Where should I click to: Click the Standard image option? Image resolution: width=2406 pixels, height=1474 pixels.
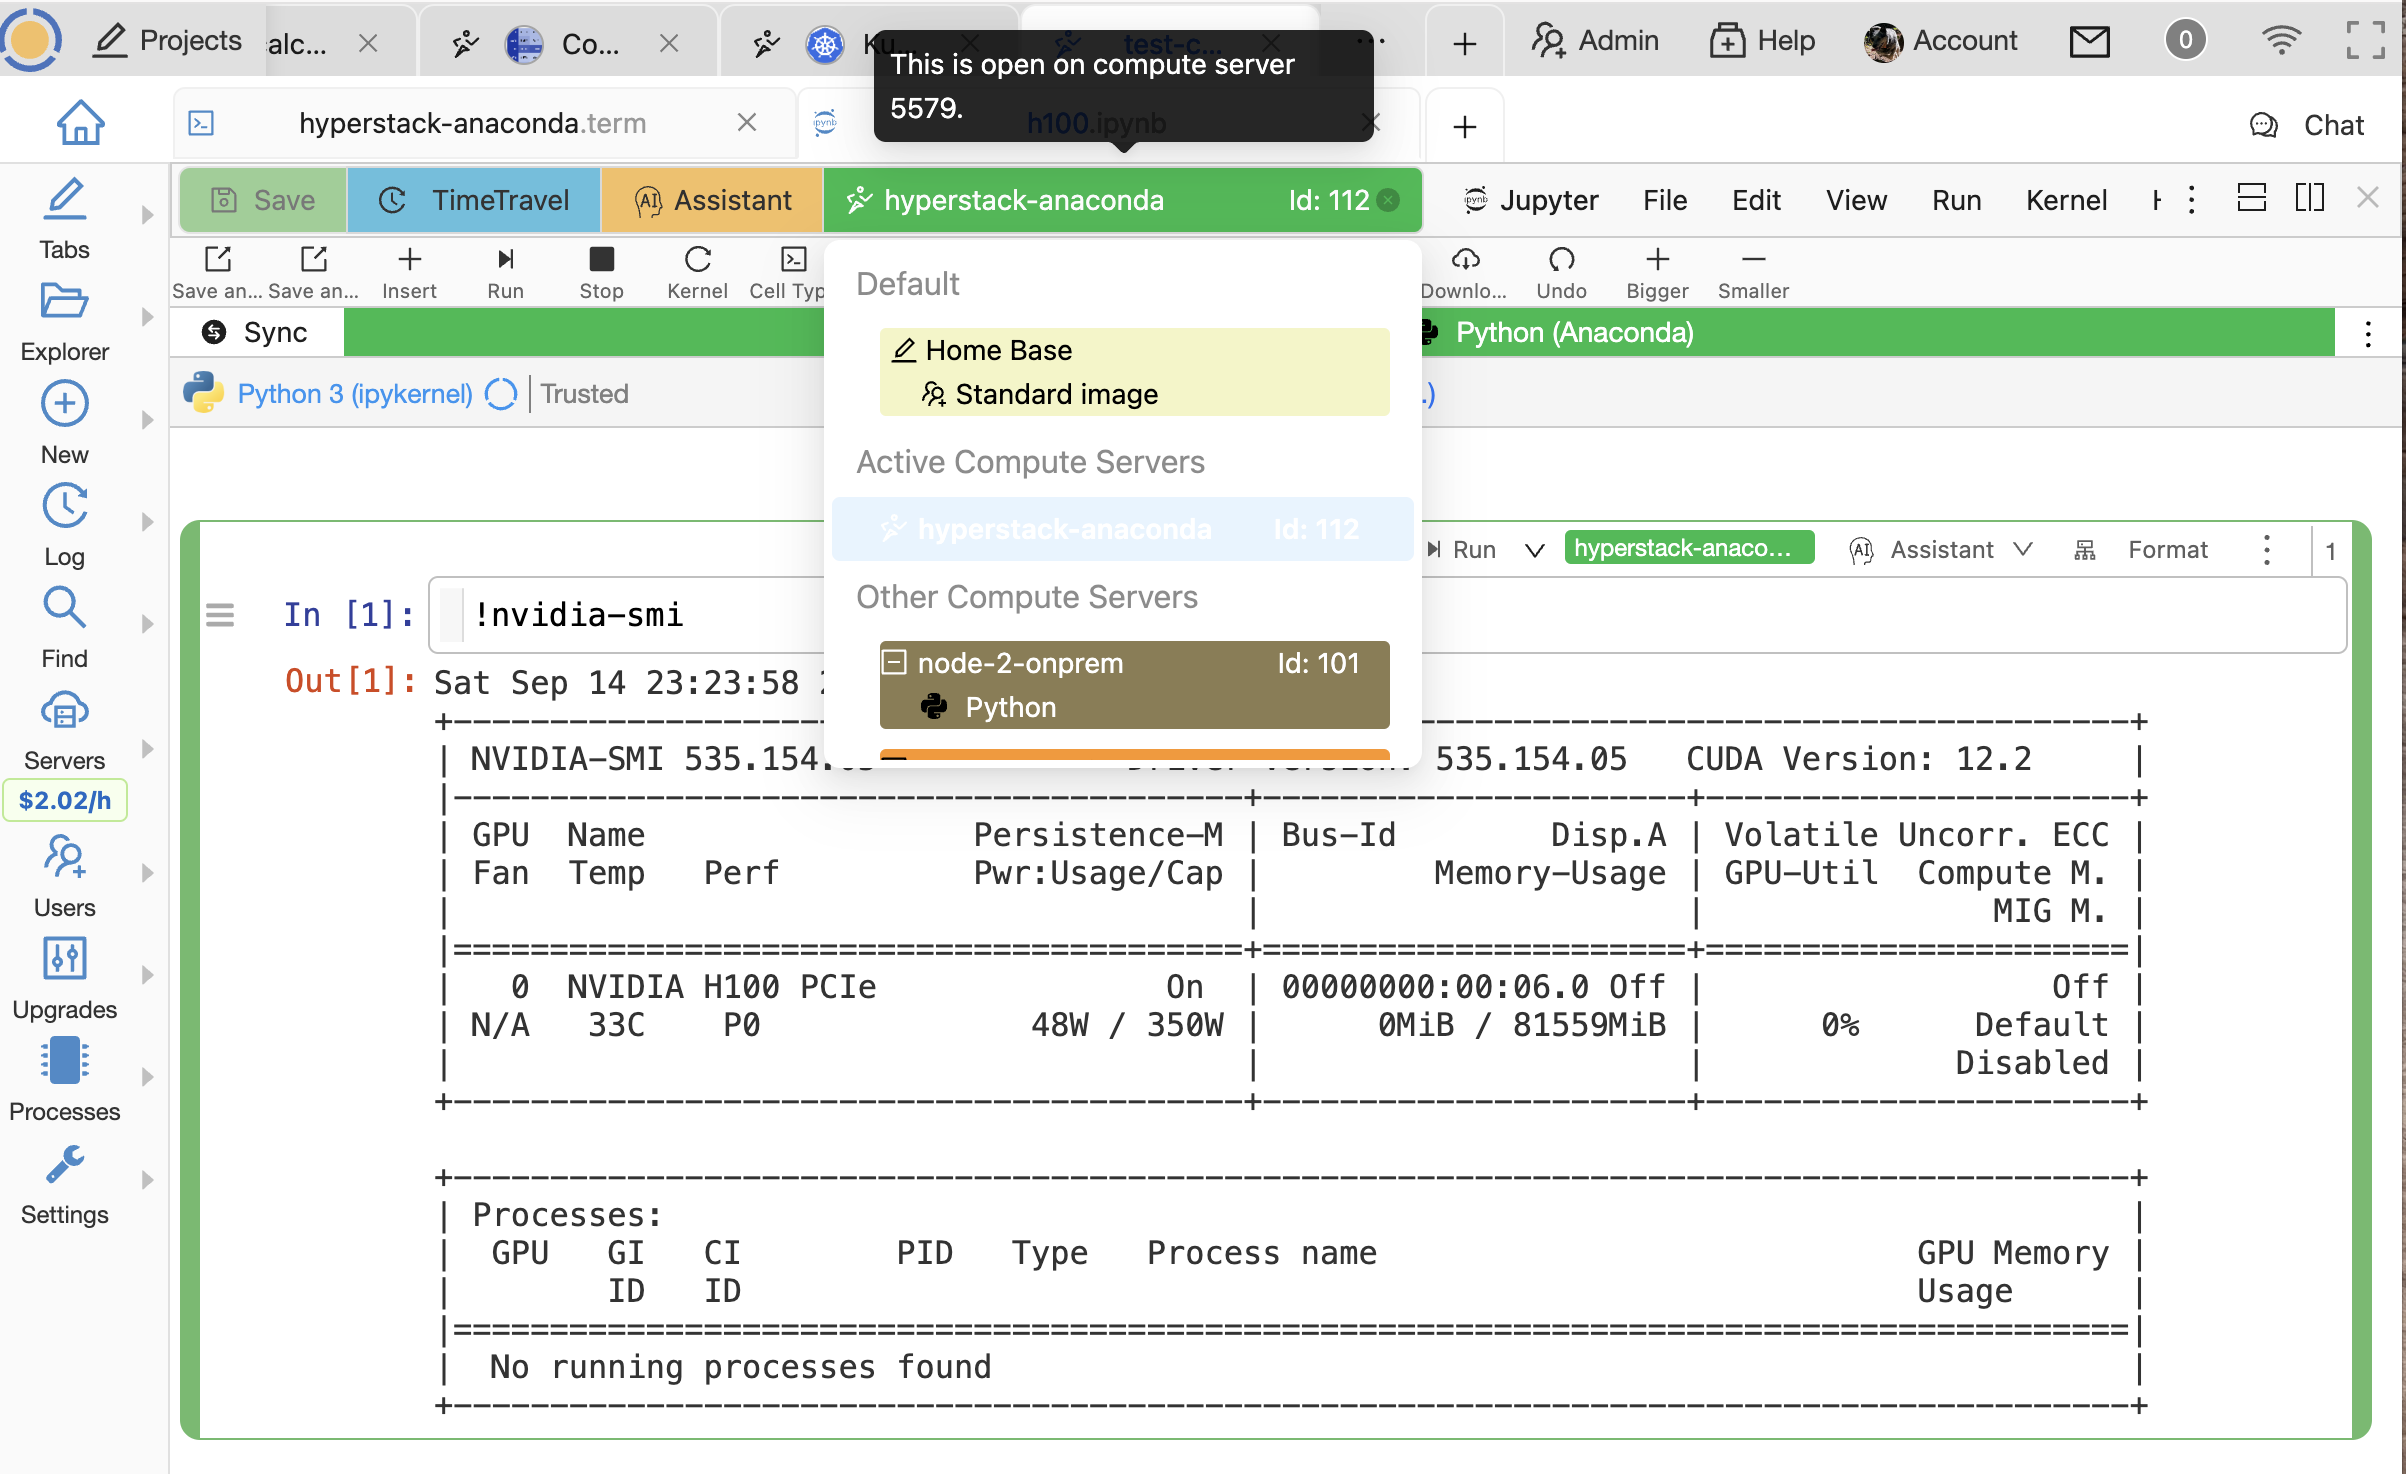tap(1053, 393)
